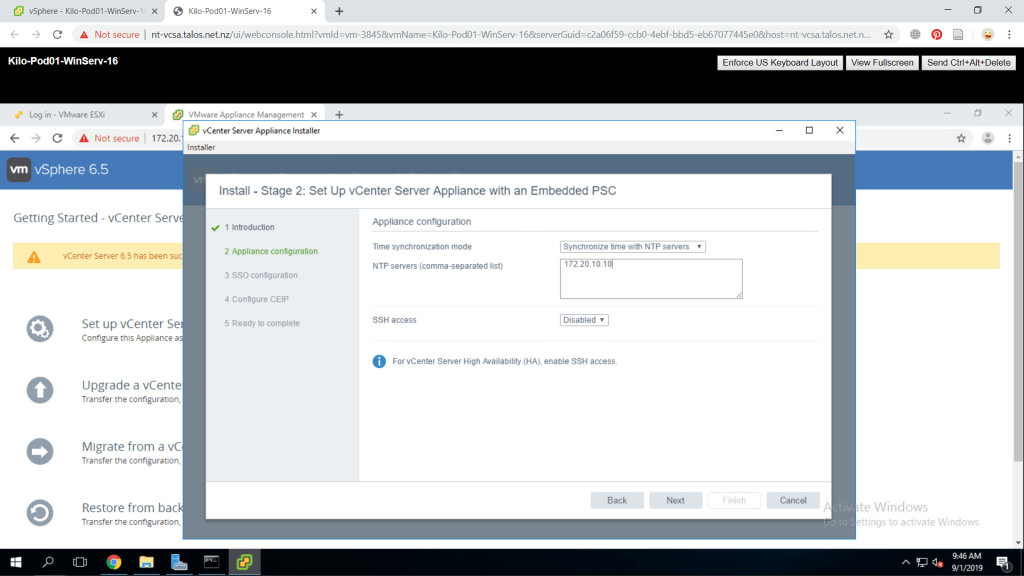Show hidden system tray icons chevron
1024x576 pixels.
[906, 562]
